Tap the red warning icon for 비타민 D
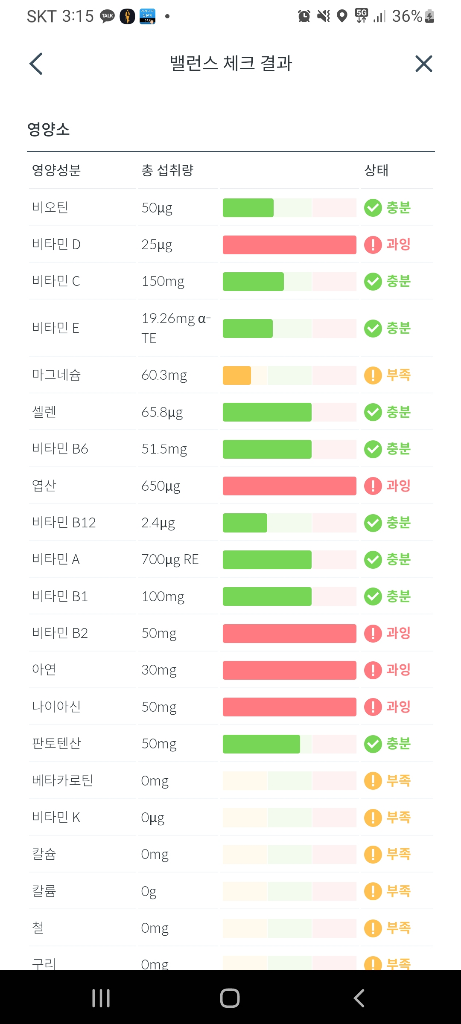 click(373, 245)
